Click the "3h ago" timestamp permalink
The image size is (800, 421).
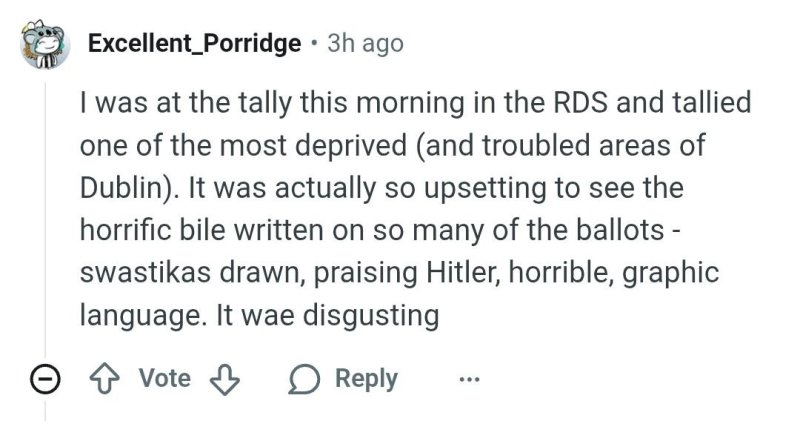point(365,43)
